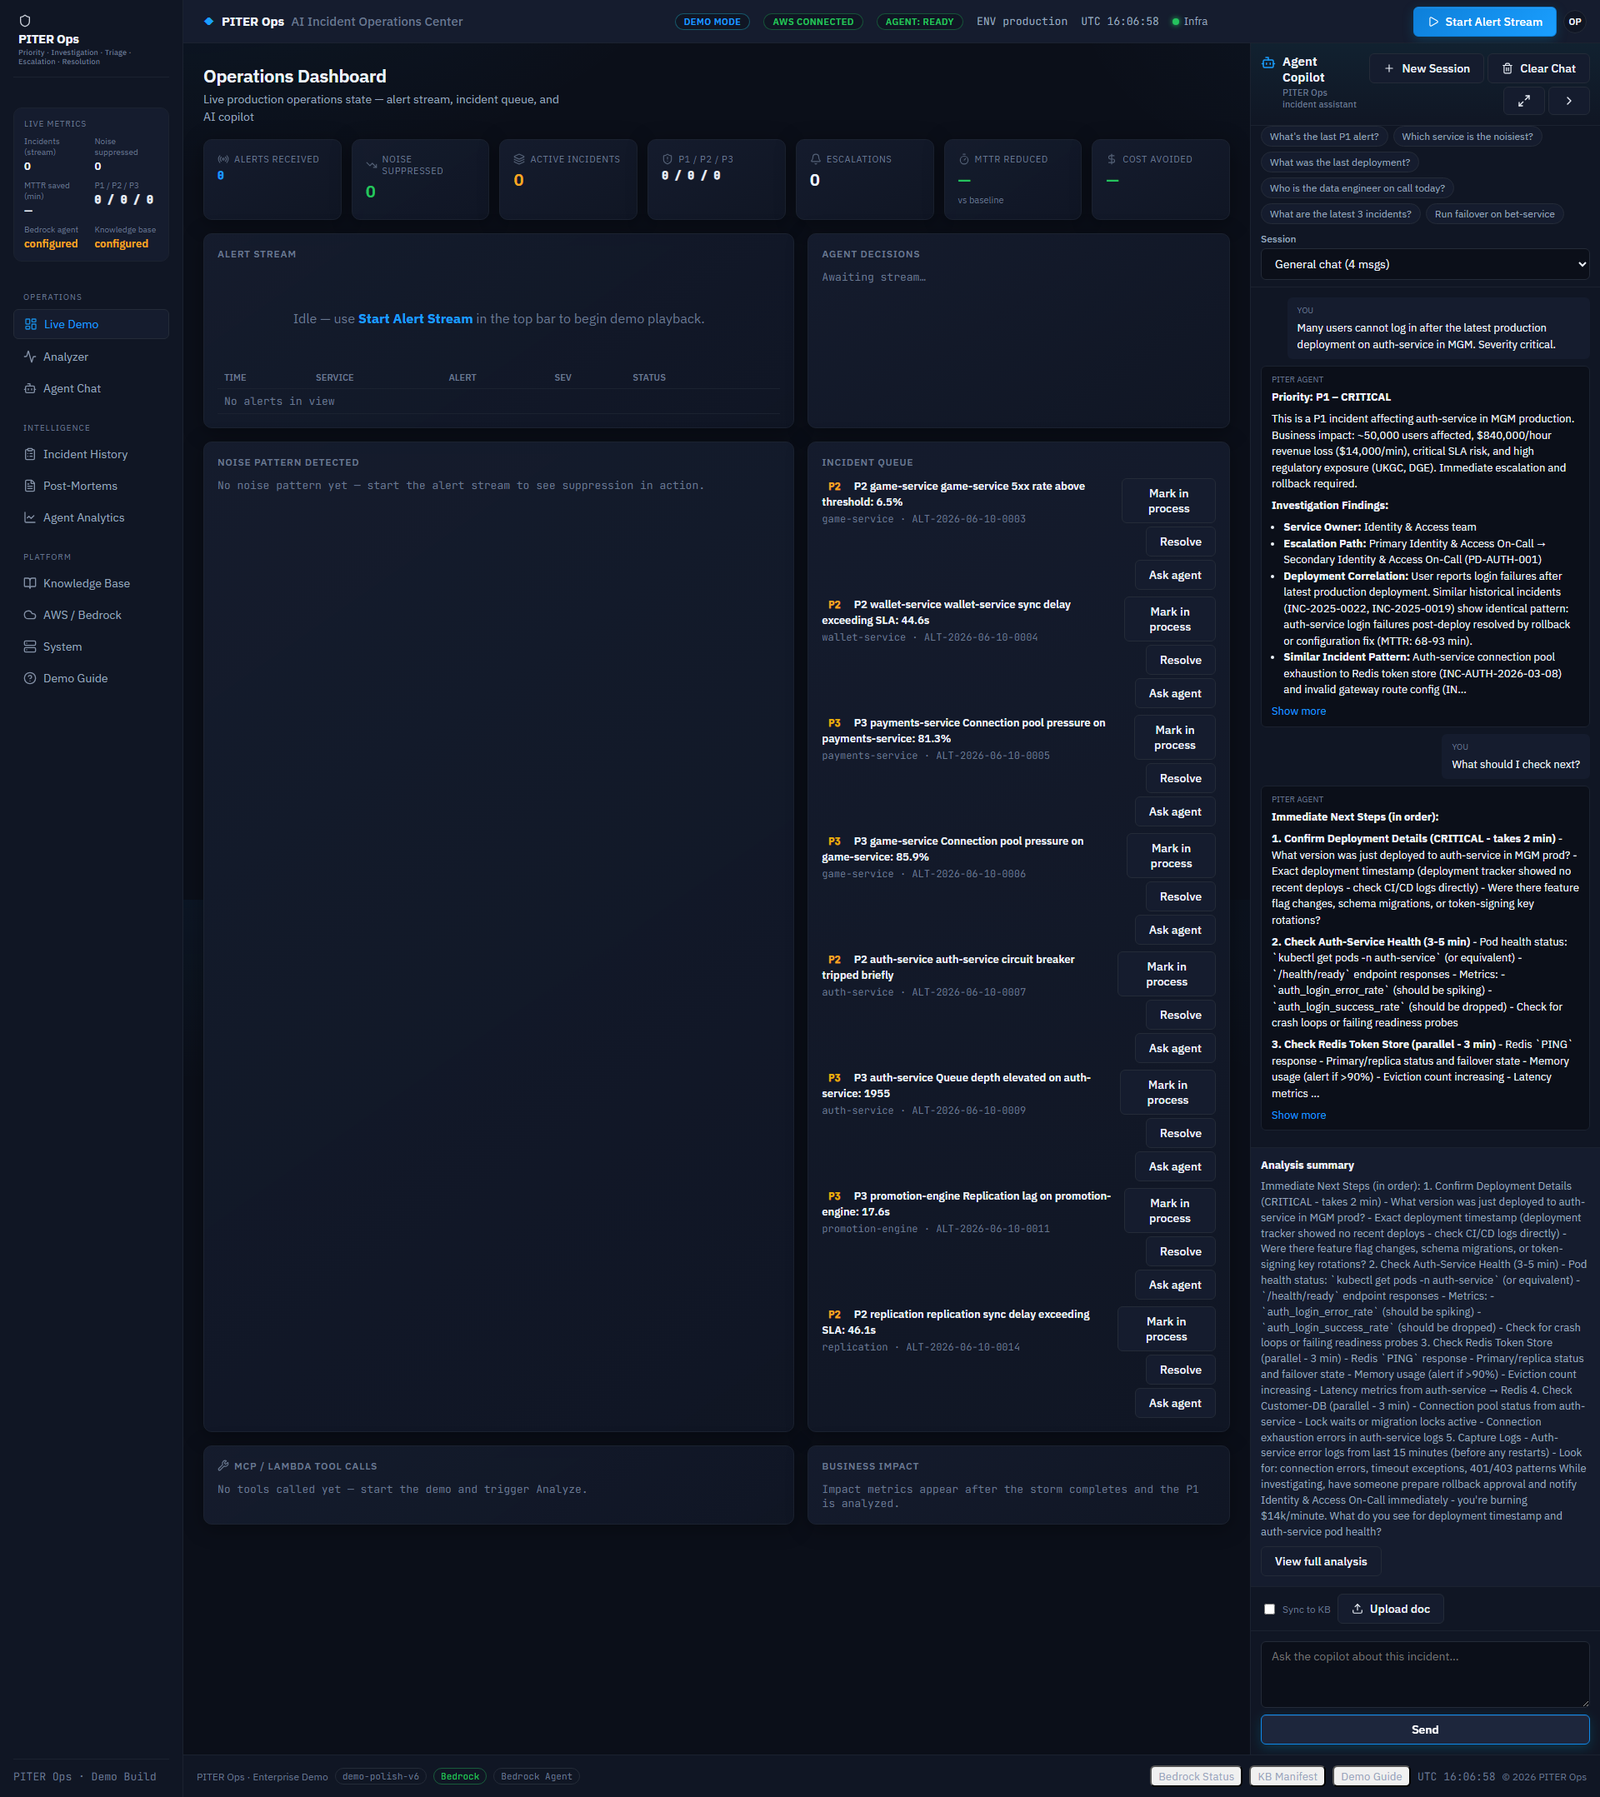Click the demo-polish-v6 footer tag
The height and width of the screenshot is (1797, 1600).
(x=380, y=1776)
